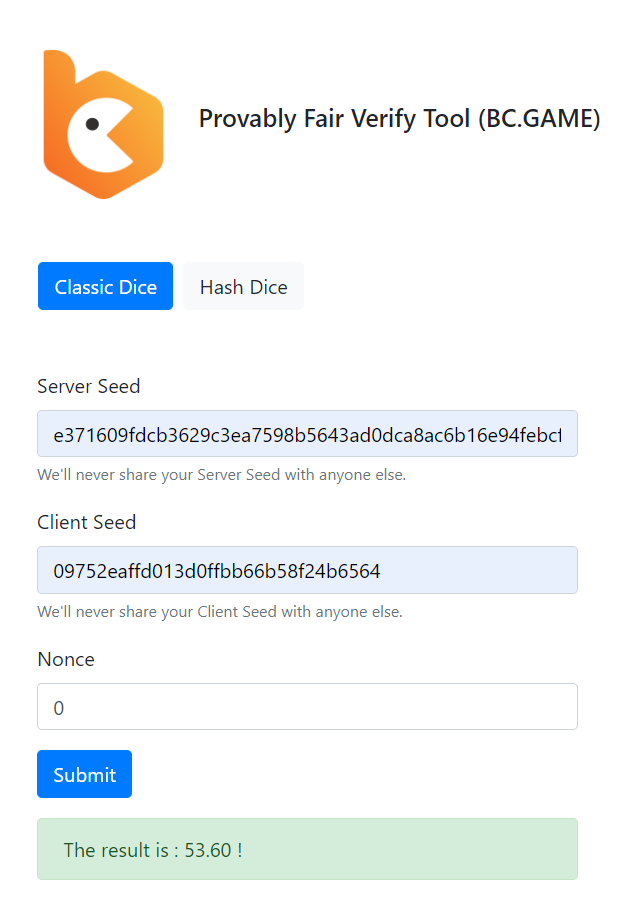This screenshot has width=631, height=920.
Task: Click into the Client Seed field
Action: coord(307,570)
